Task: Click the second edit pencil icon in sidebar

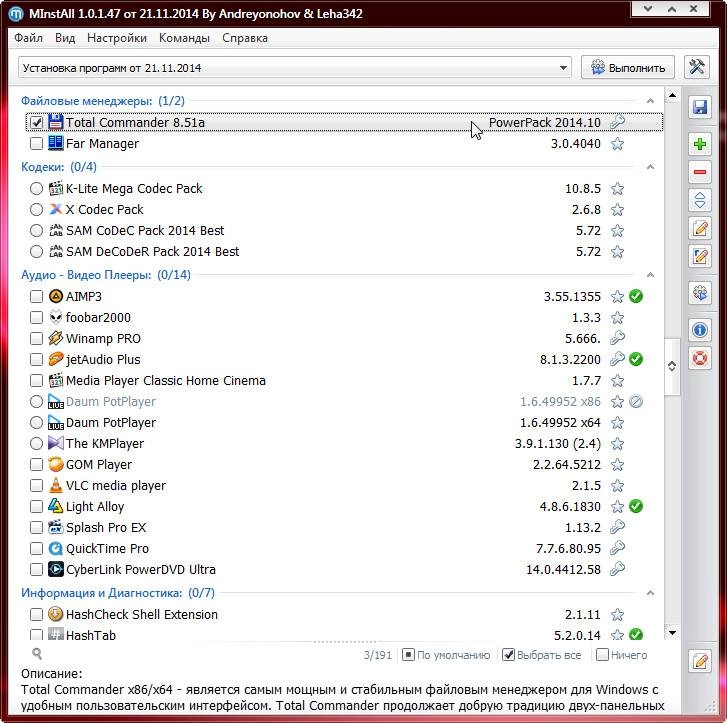Action: [x=700, y=256]
